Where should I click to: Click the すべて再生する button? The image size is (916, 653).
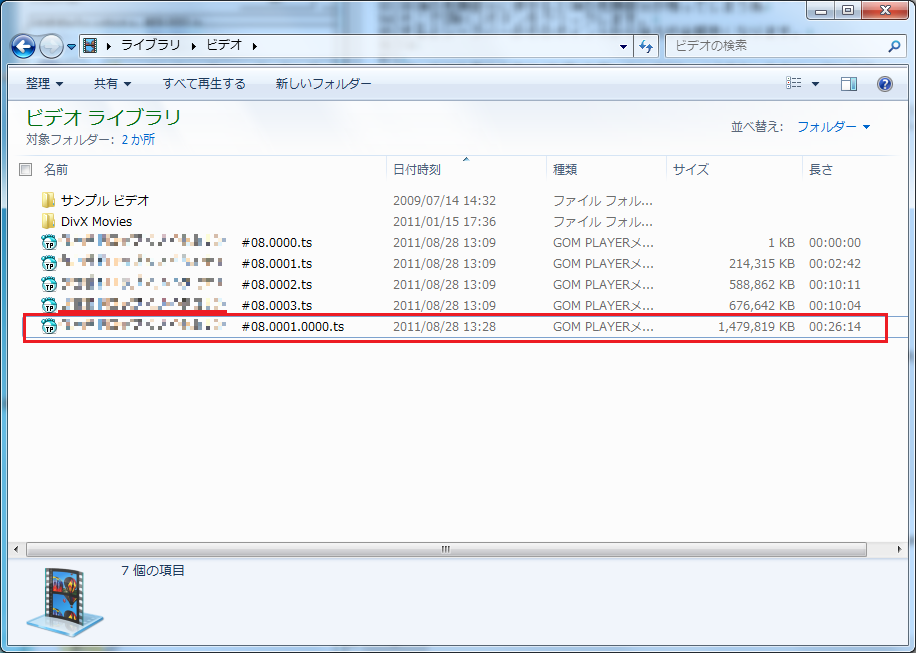(x=204, y=84)
